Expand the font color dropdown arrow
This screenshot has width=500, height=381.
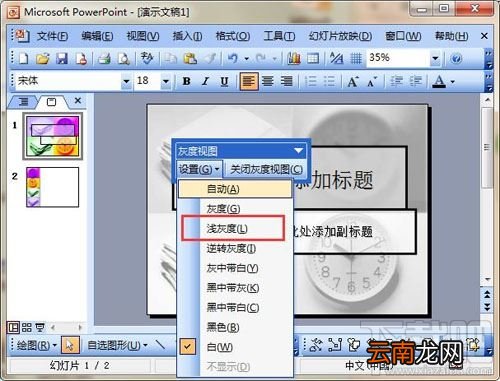point(452,81)
